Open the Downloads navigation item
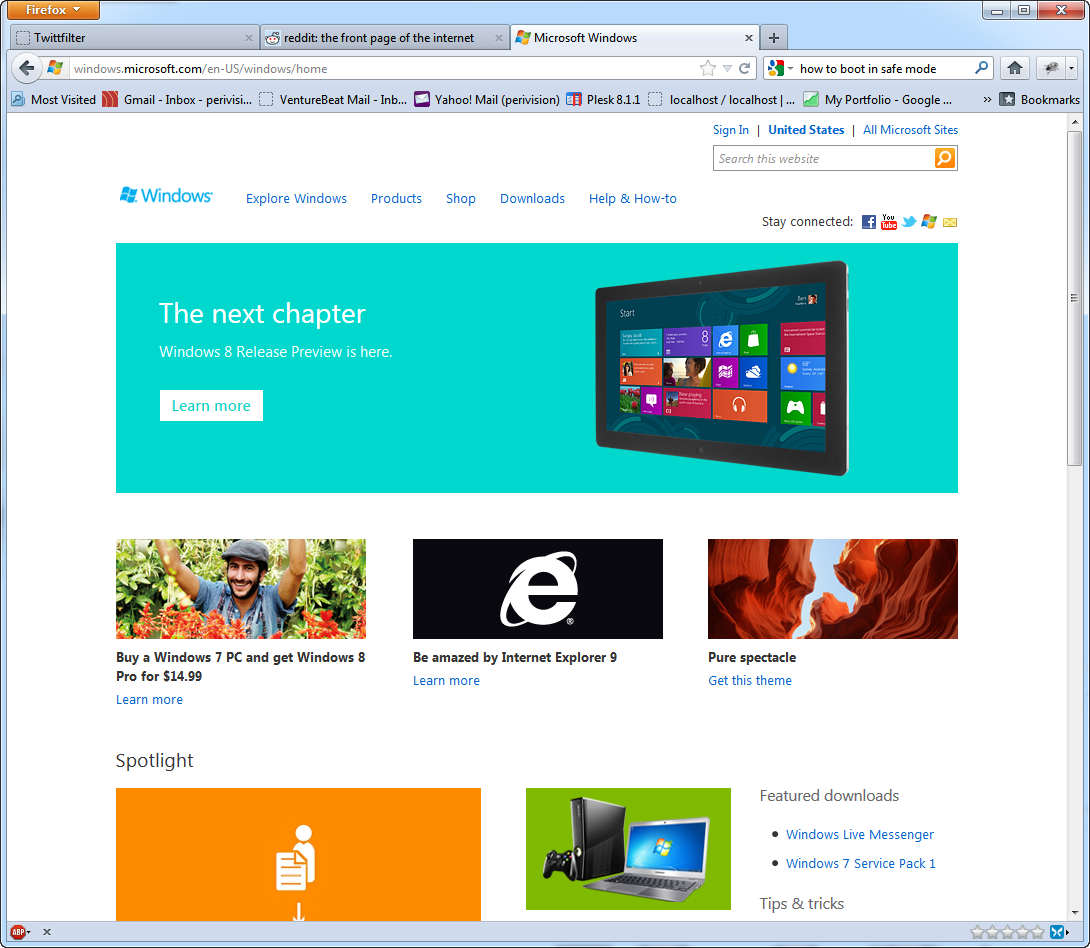 (x=532, y=198)
